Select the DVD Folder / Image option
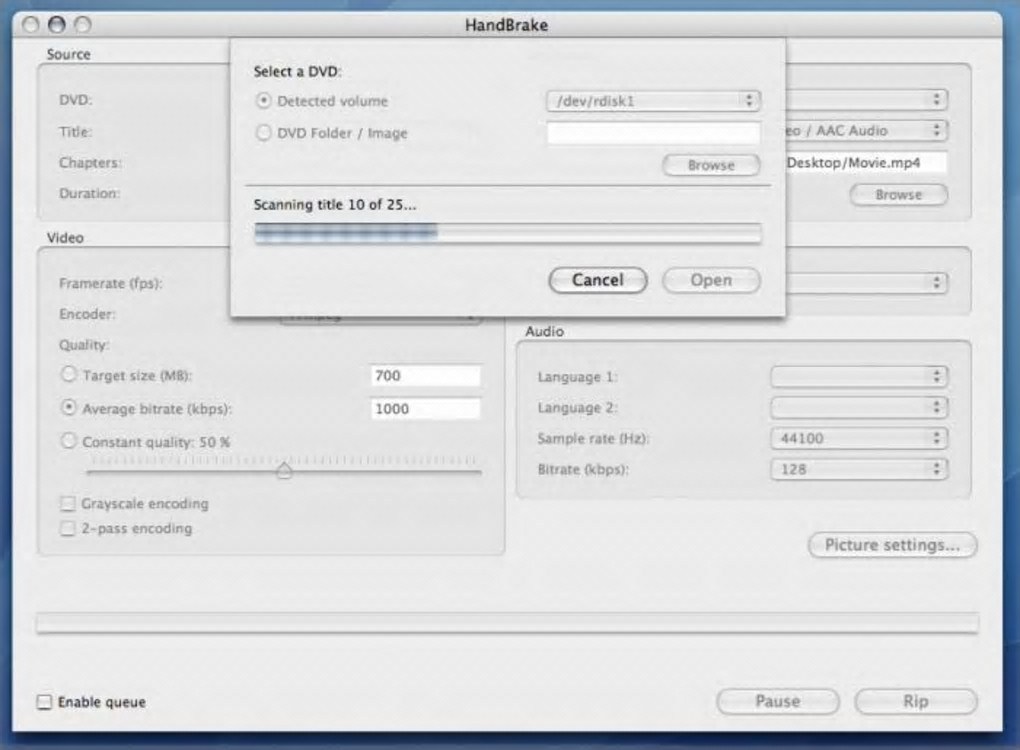The width and height of the screenshot is (1020, 750). coord(263,133)
